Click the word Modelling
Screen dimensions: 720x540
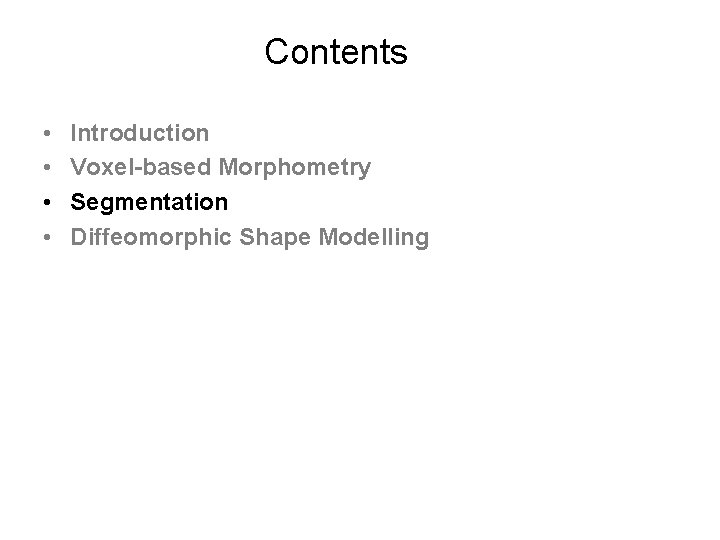374,237
